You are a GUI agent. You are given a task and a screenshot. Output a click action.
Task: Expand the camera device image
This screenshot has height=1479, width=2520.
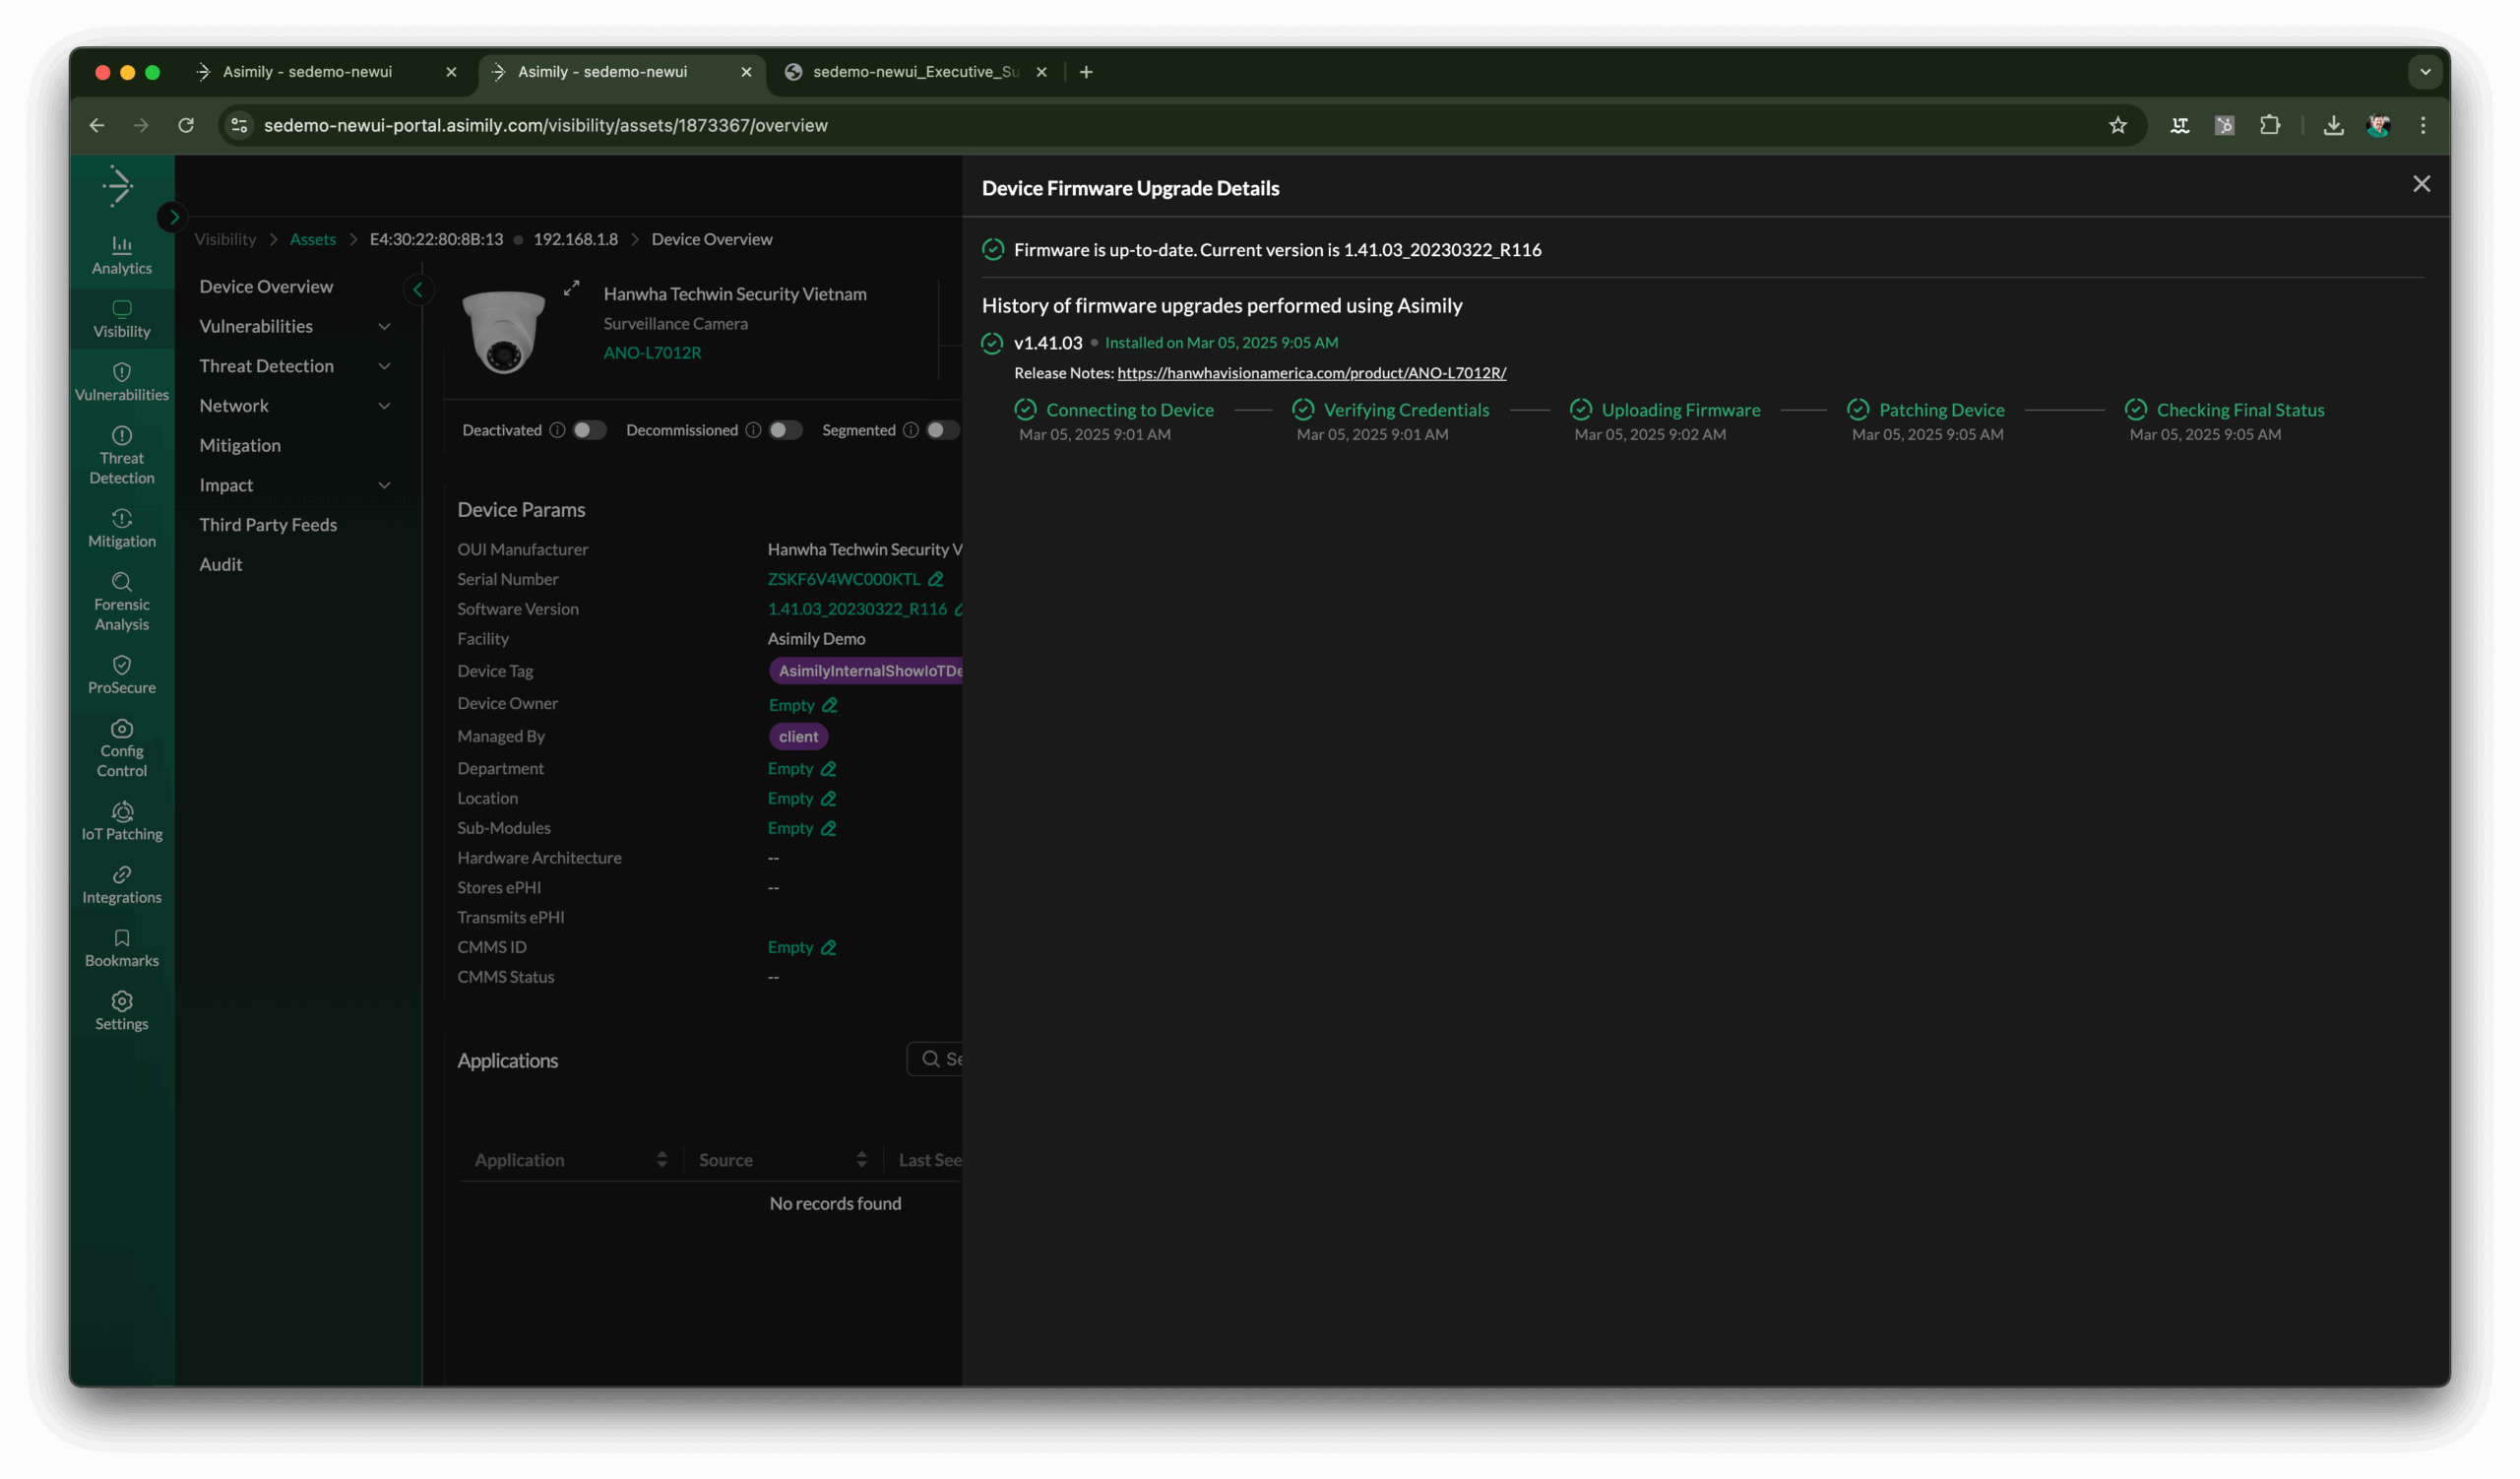pos(571,288)
